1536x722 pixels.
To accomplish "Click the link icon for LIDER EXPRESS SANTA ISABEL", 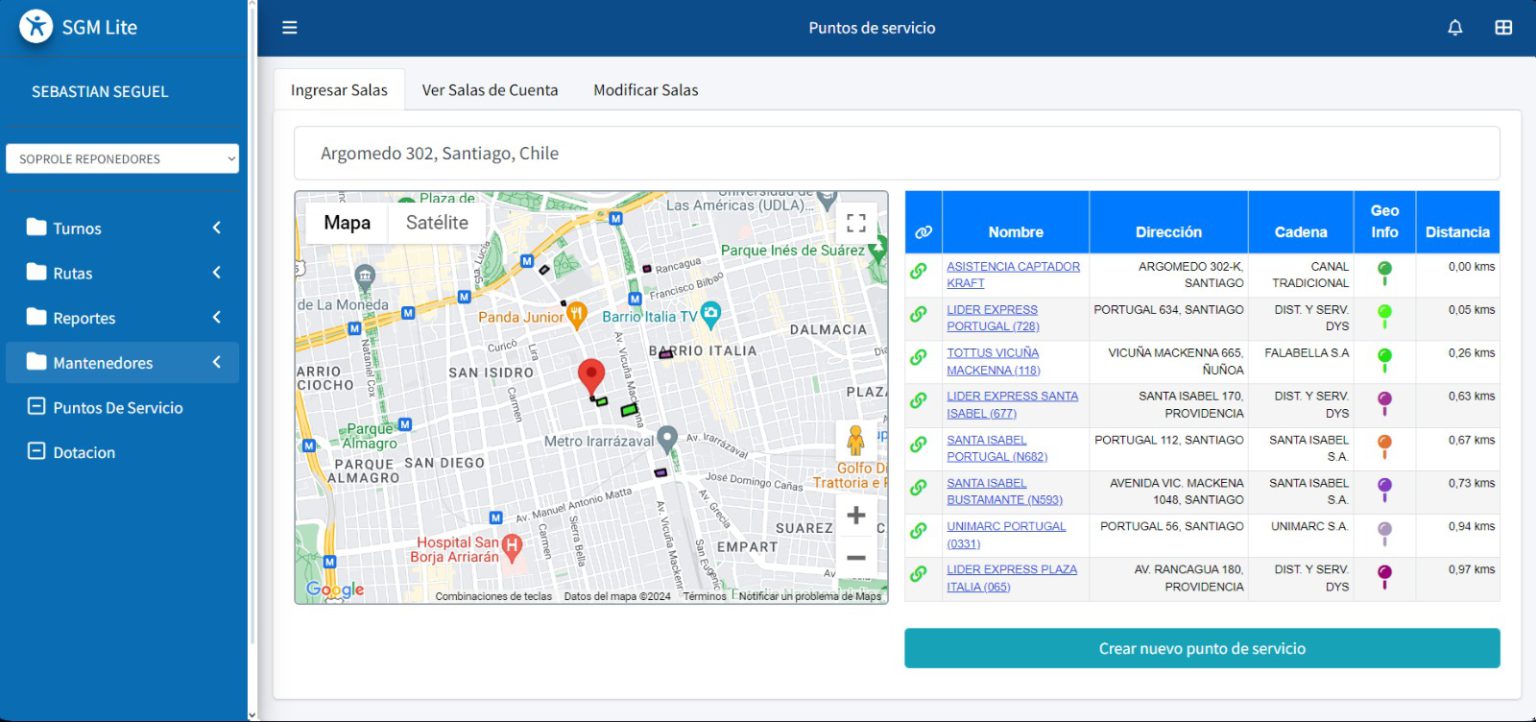I will (x=918, y=400).
